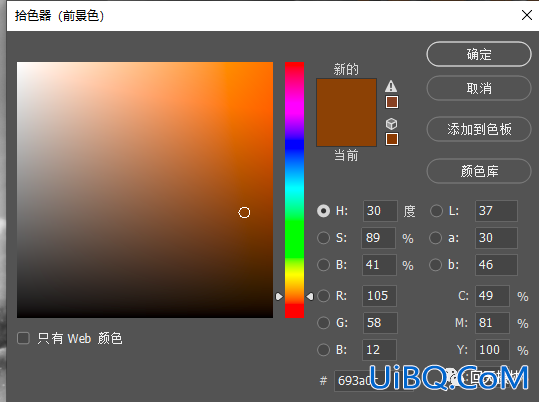Click the 新的 label
539x402 pixels.
click(x=346, y=69)
